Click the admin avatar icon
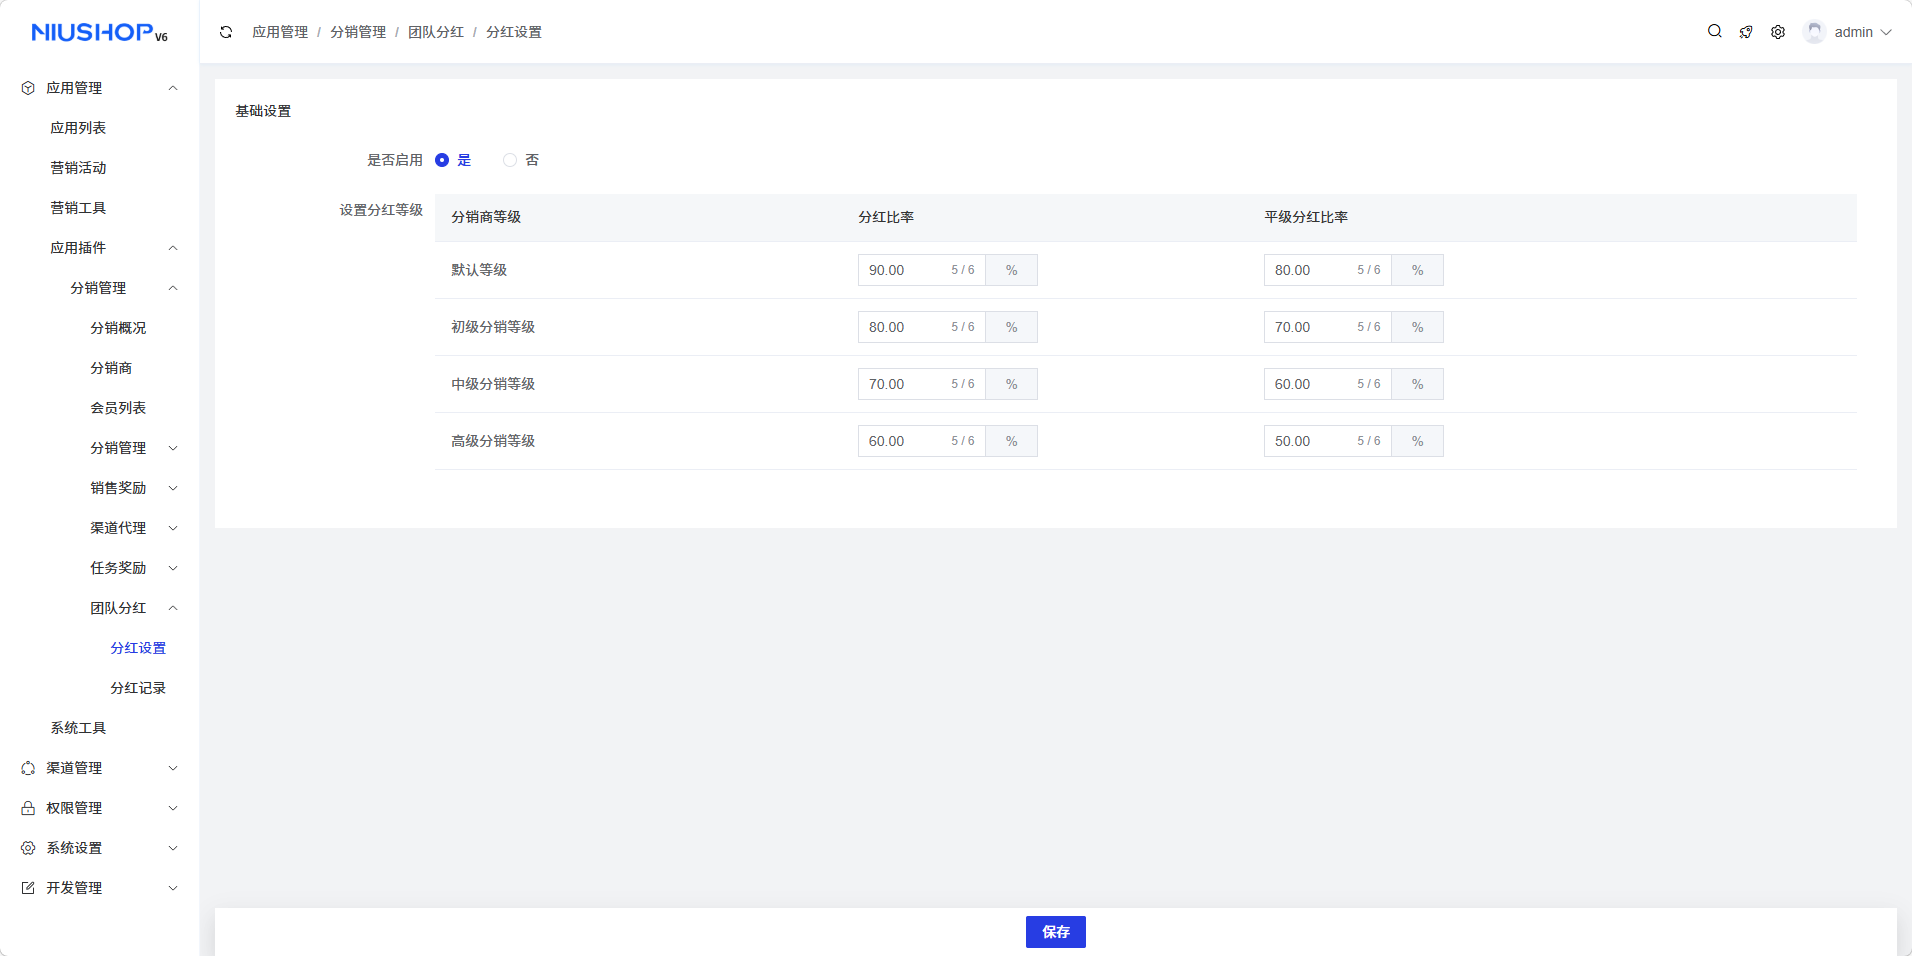Viewport: 1912px width, 956px height. (x=1814, y=32)
